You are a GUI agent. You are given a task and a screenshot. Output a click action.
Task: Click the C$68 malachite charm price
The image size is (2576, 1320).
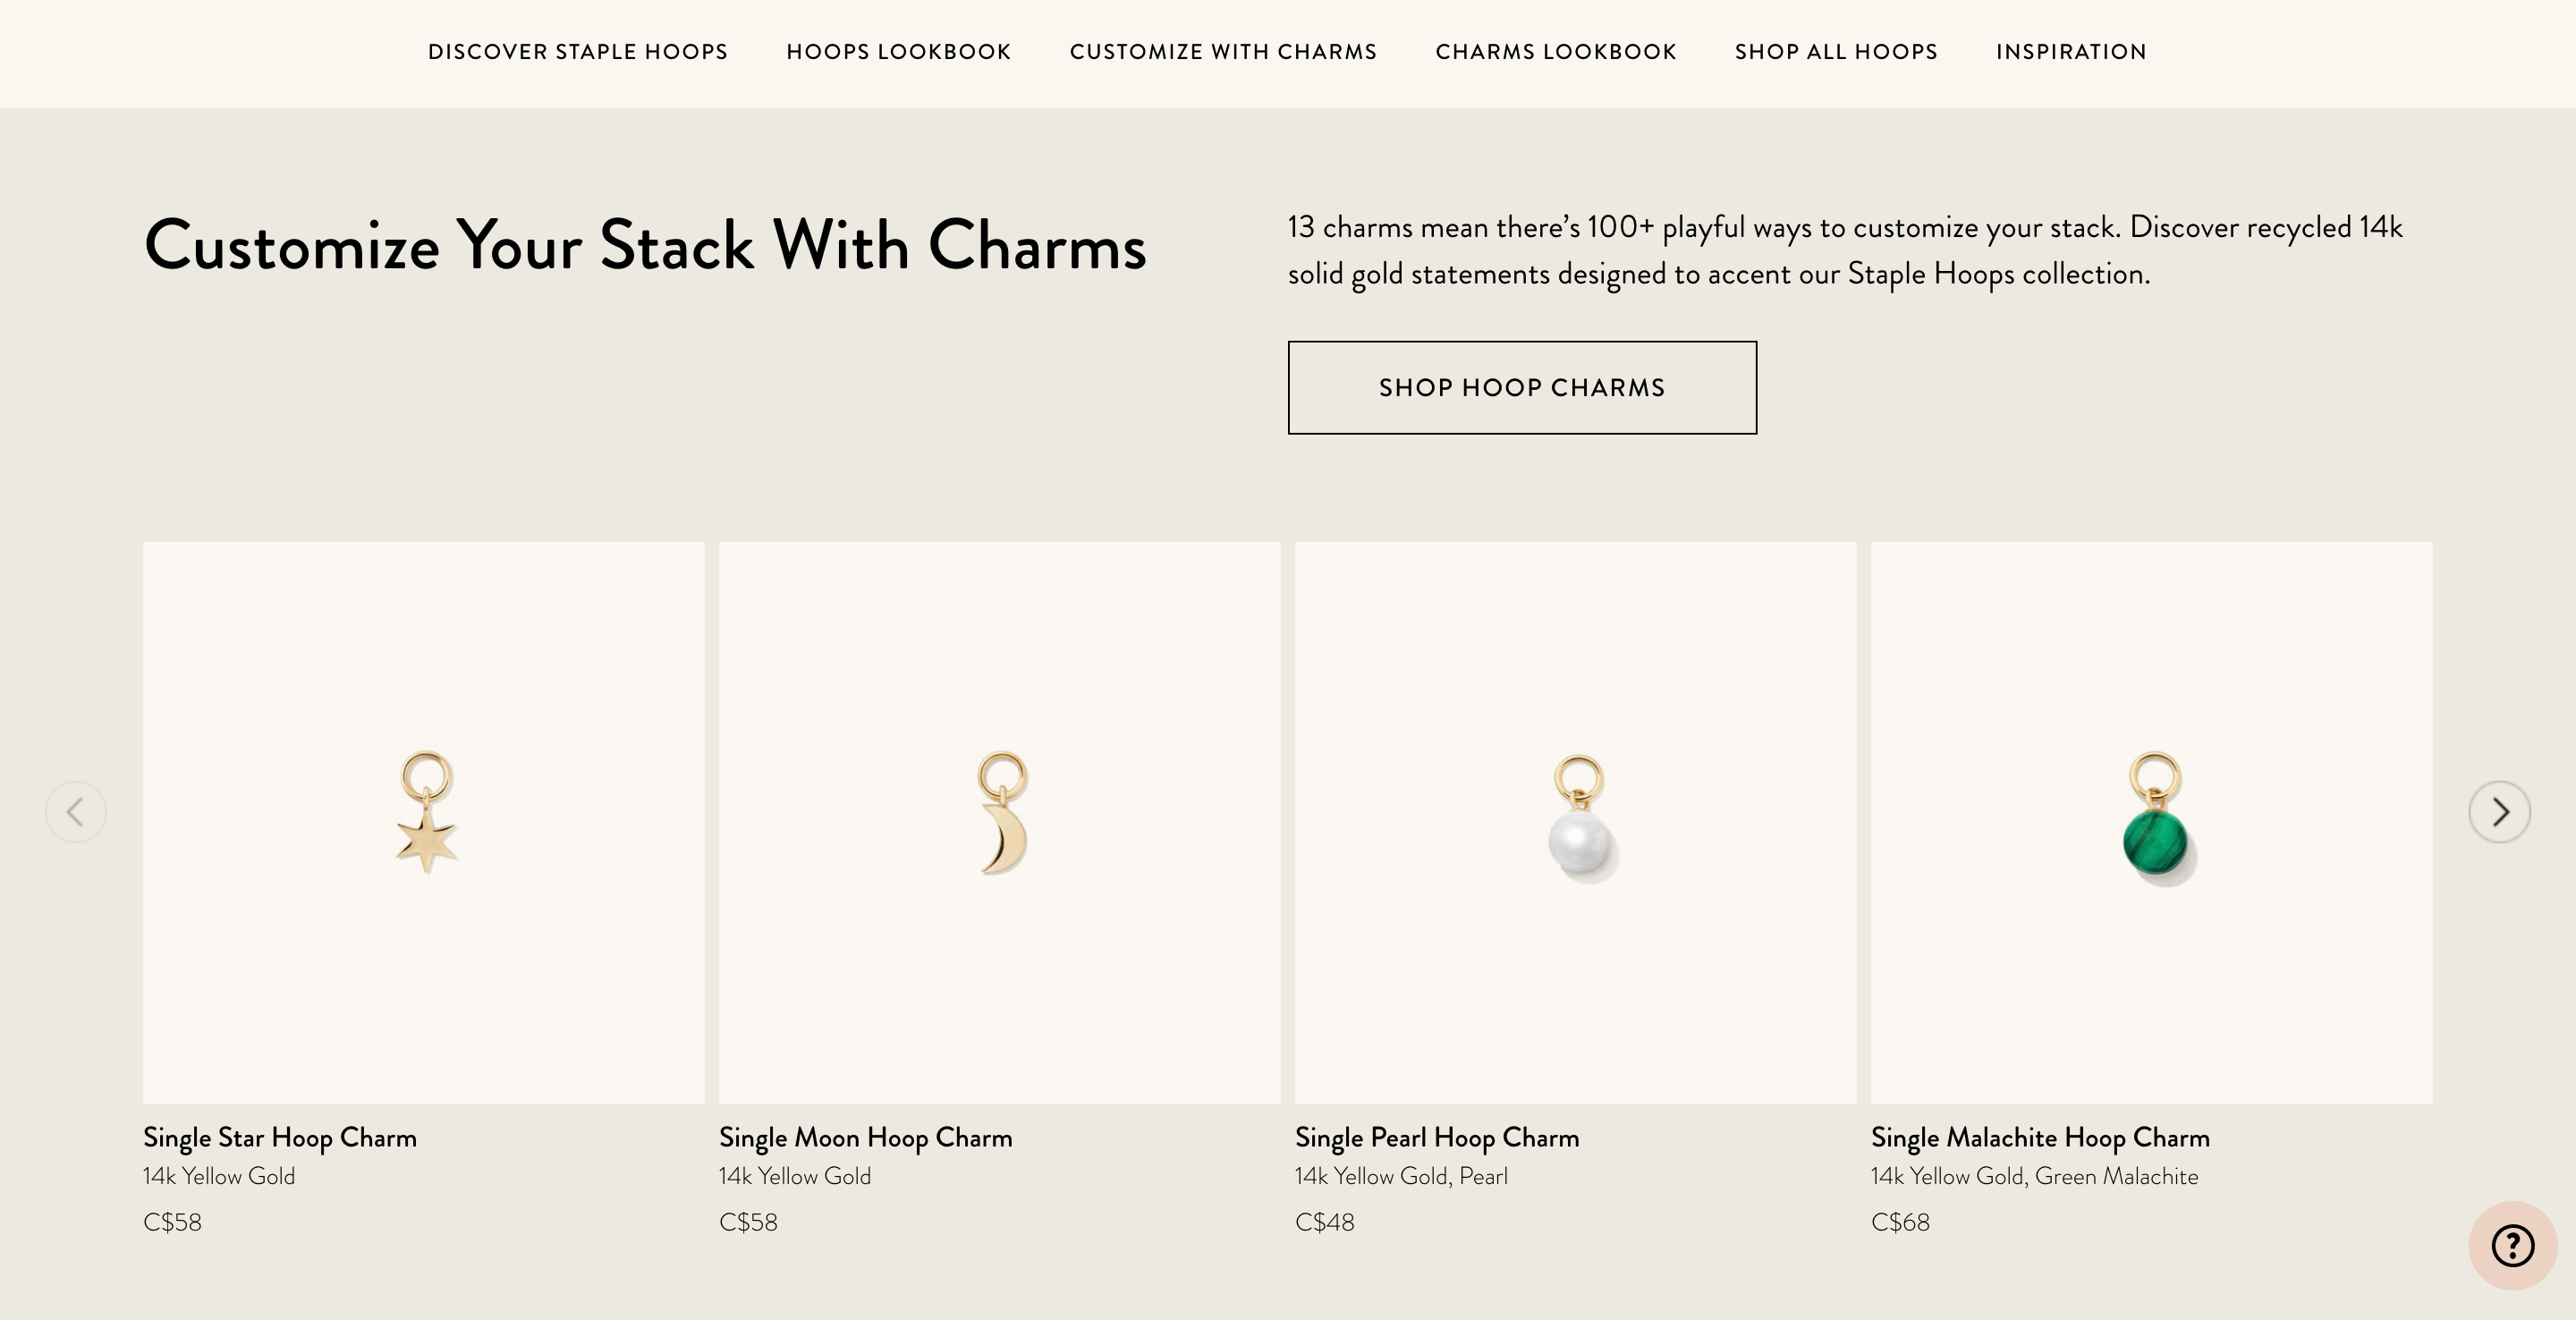[1900, 1222]
